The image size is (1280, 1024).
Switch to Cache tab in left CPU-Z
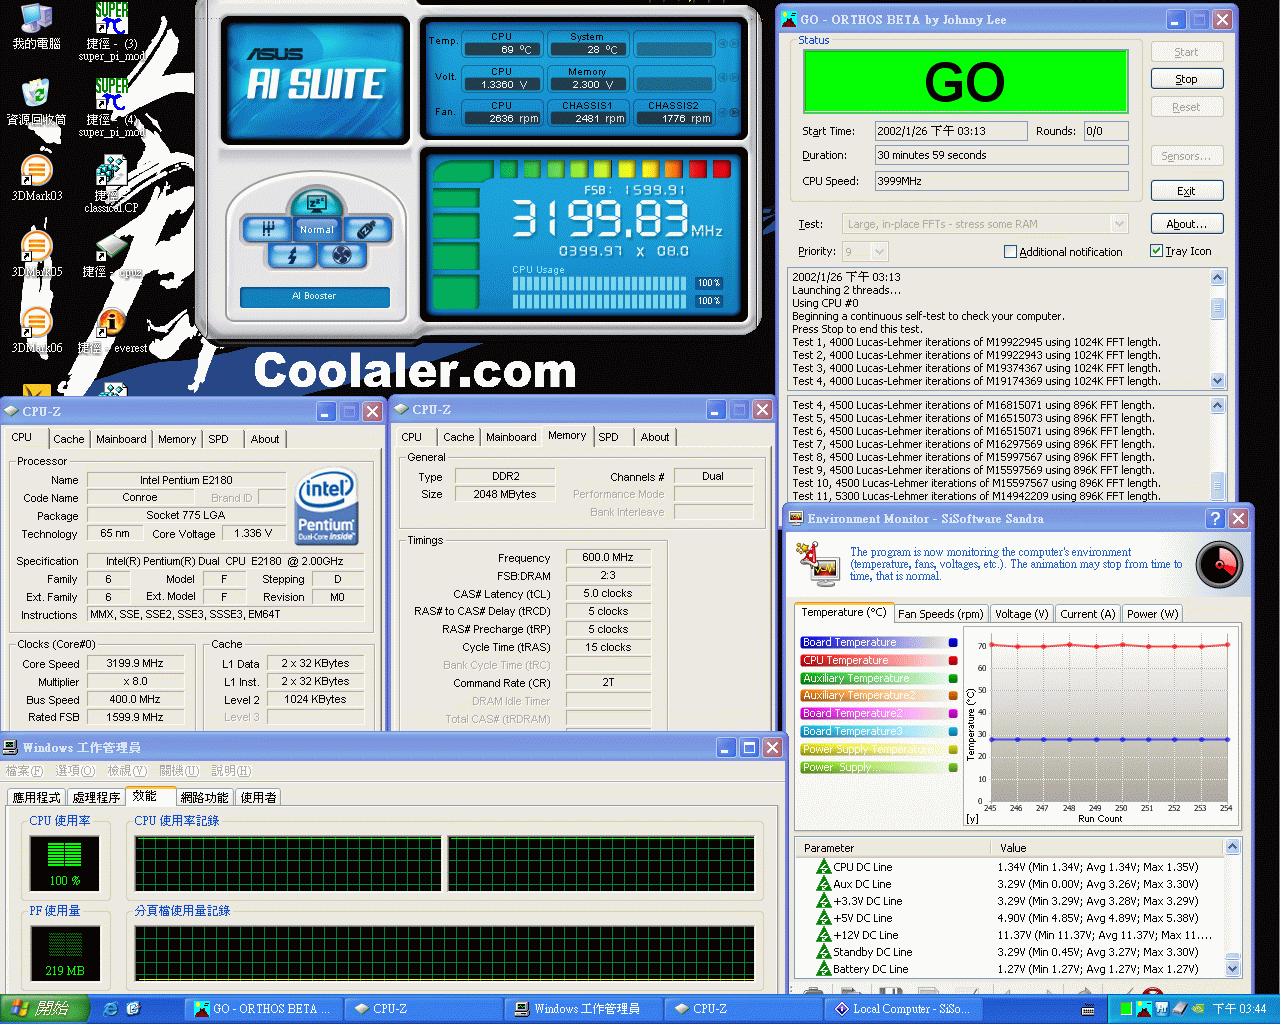pos(69,439)
